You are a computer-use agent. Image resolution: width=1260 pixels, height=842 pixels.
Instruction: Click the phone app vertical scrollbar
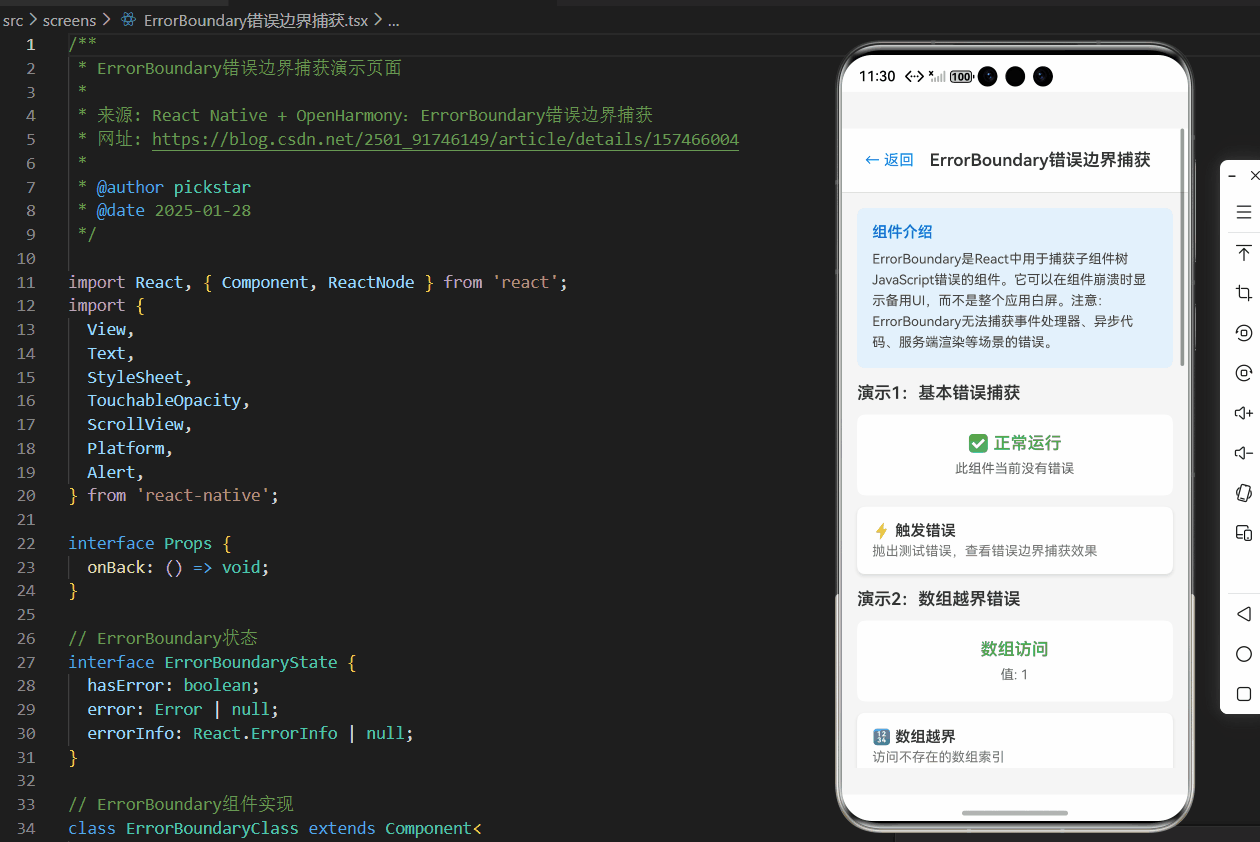1183,247
